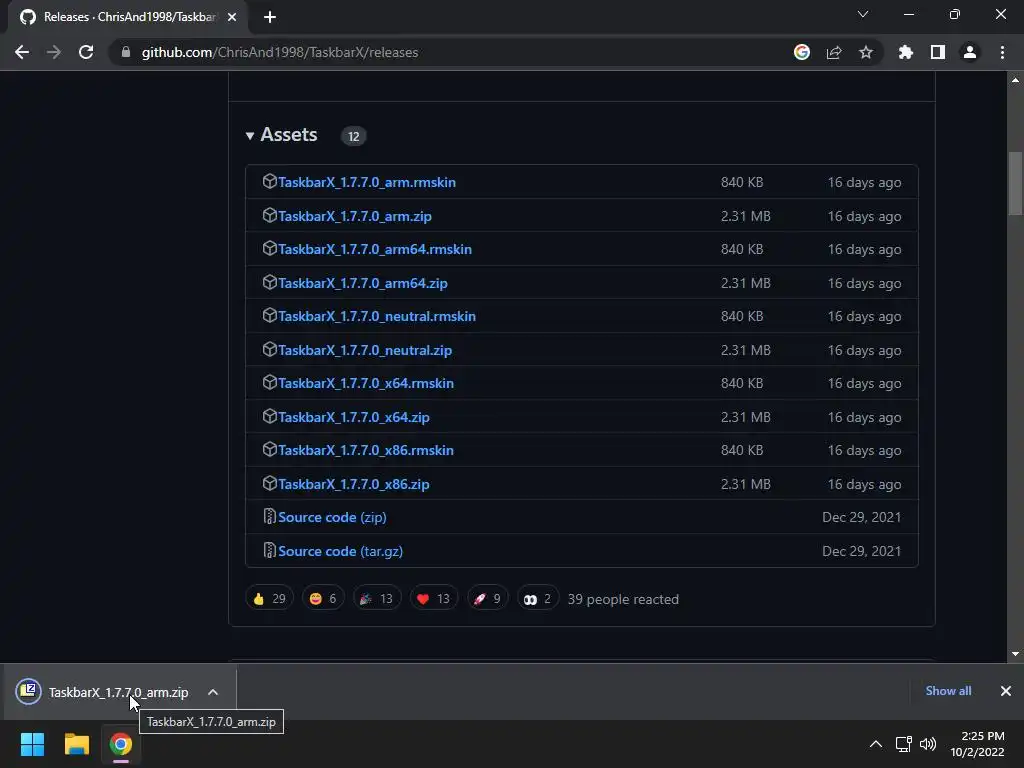1024x768 pixels.
Task: Toggle the browser side panel icon
Action: (x=938, y=52)
